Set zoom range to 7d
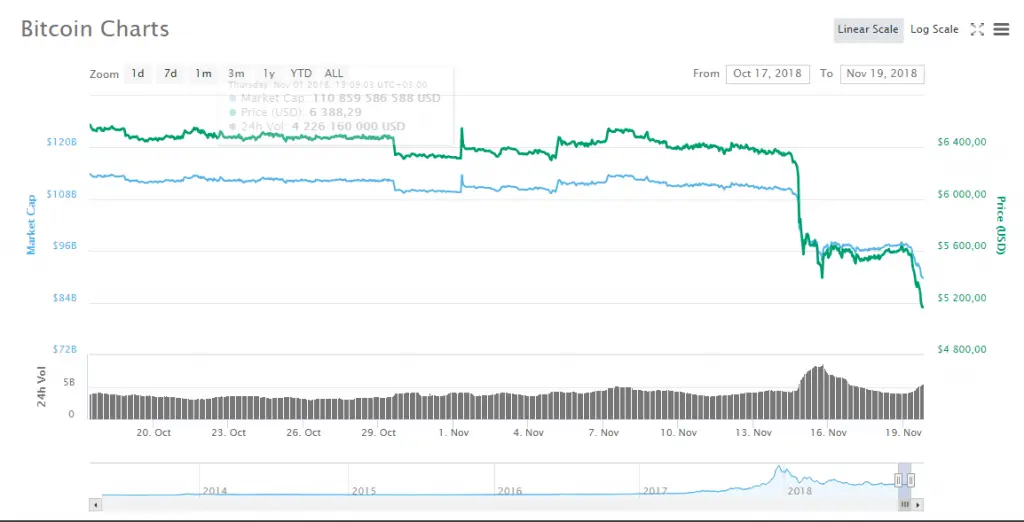 [x=170, y=74]
